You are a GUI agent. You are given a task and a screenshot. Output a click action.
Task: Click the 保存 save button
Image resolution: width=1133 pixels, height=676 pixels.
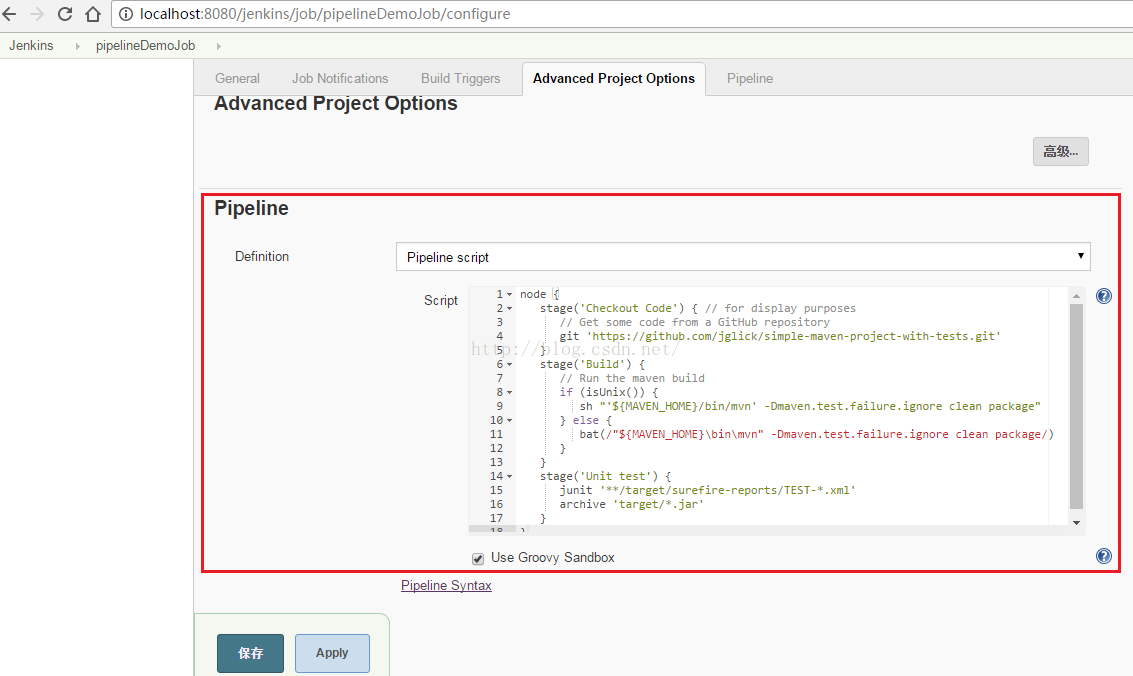(x=250, y=653)
